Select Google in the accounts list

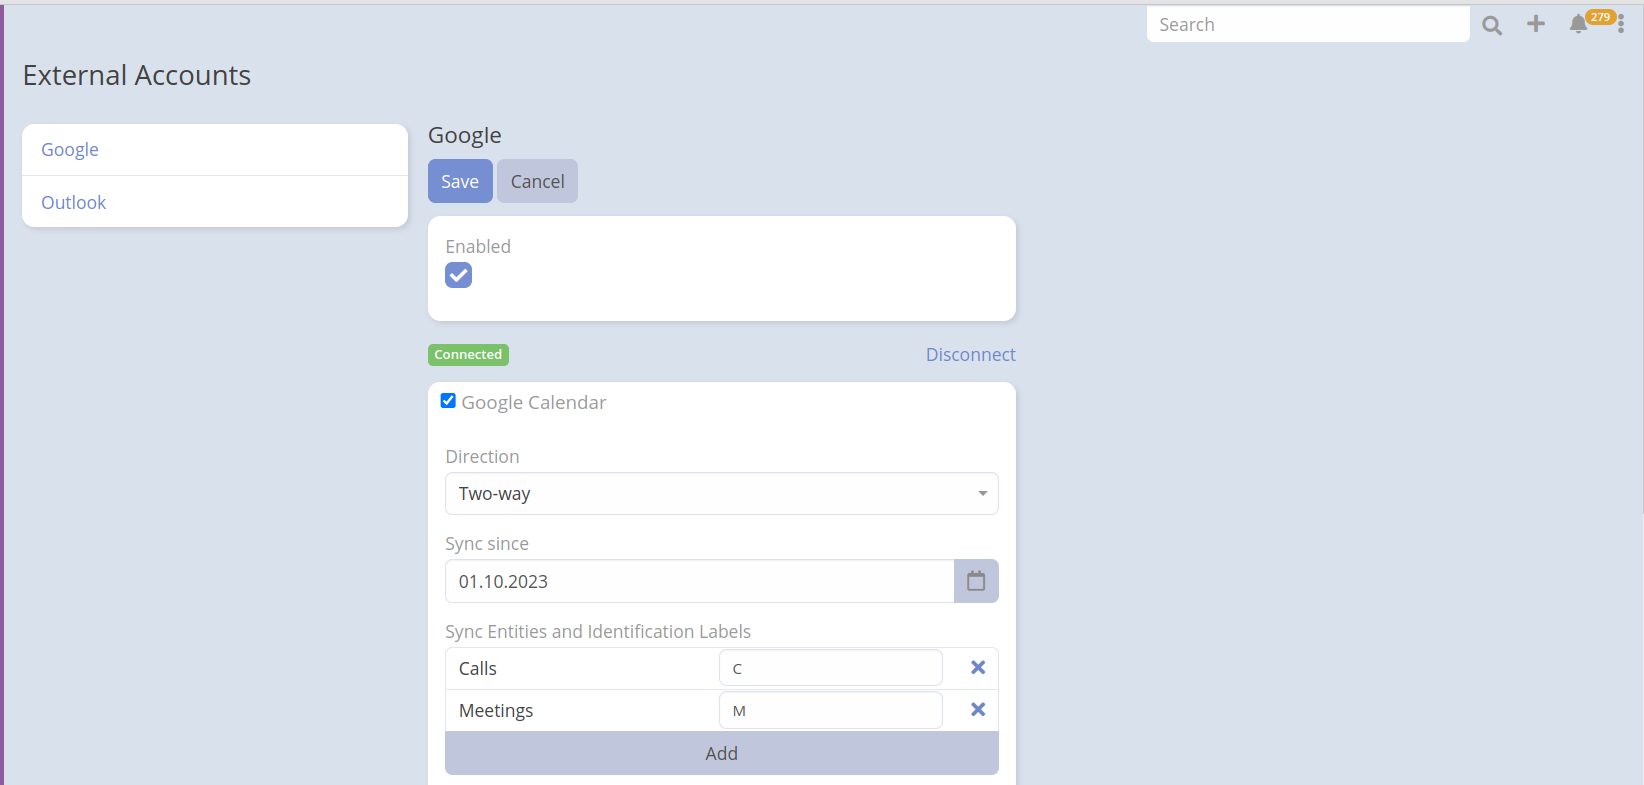[70, 150]
